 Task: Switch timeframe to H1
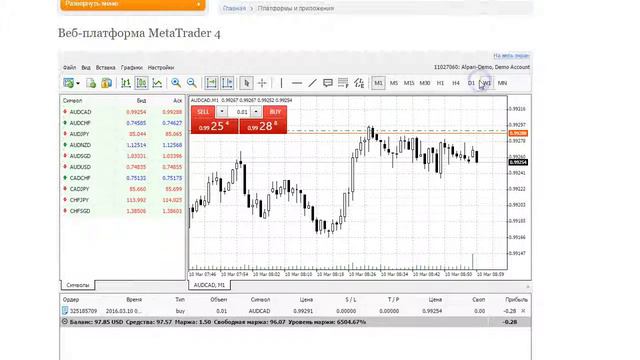[x=440, y=83]
